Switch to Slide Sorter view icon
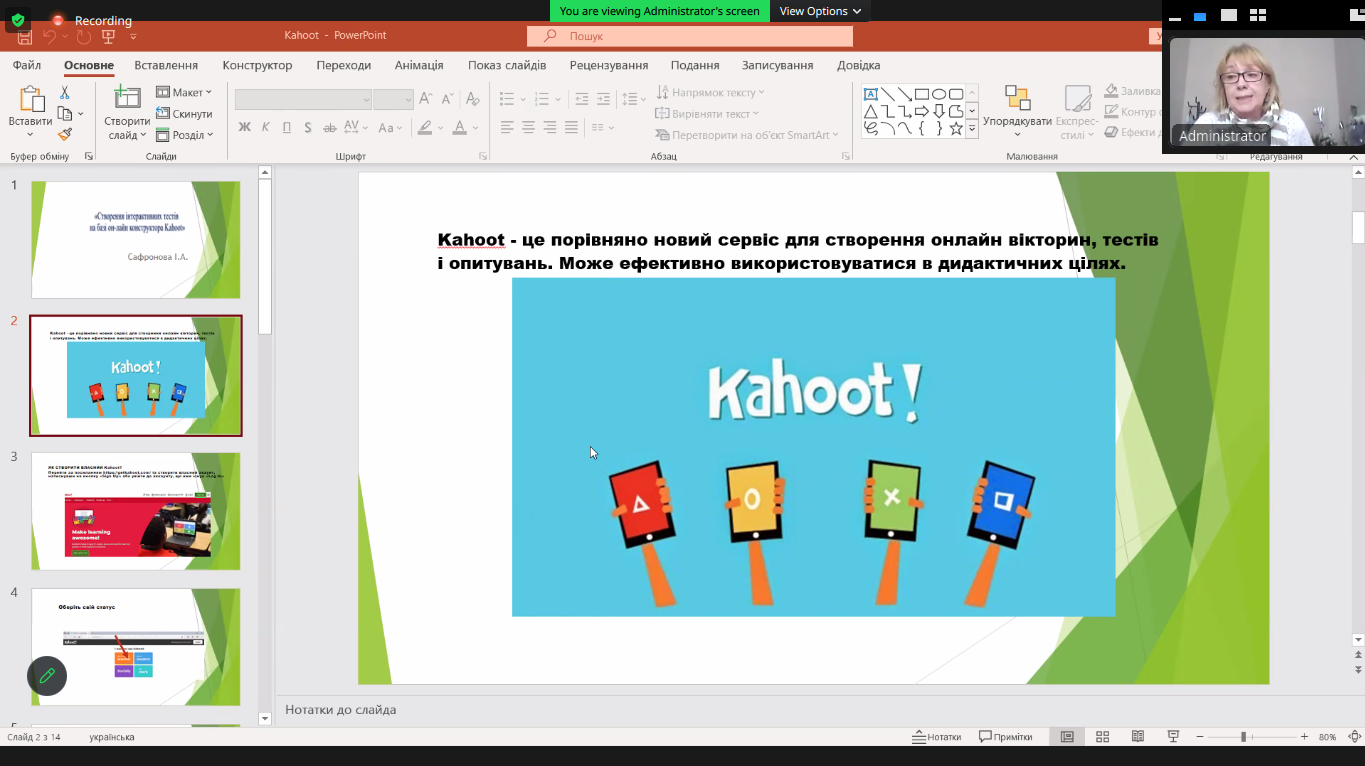 (x=1102, y=737)
